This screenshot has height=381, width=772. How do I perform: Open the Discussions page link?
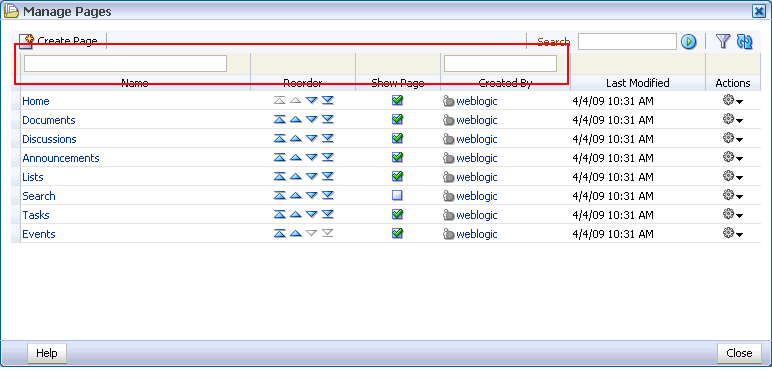[49, 139]
